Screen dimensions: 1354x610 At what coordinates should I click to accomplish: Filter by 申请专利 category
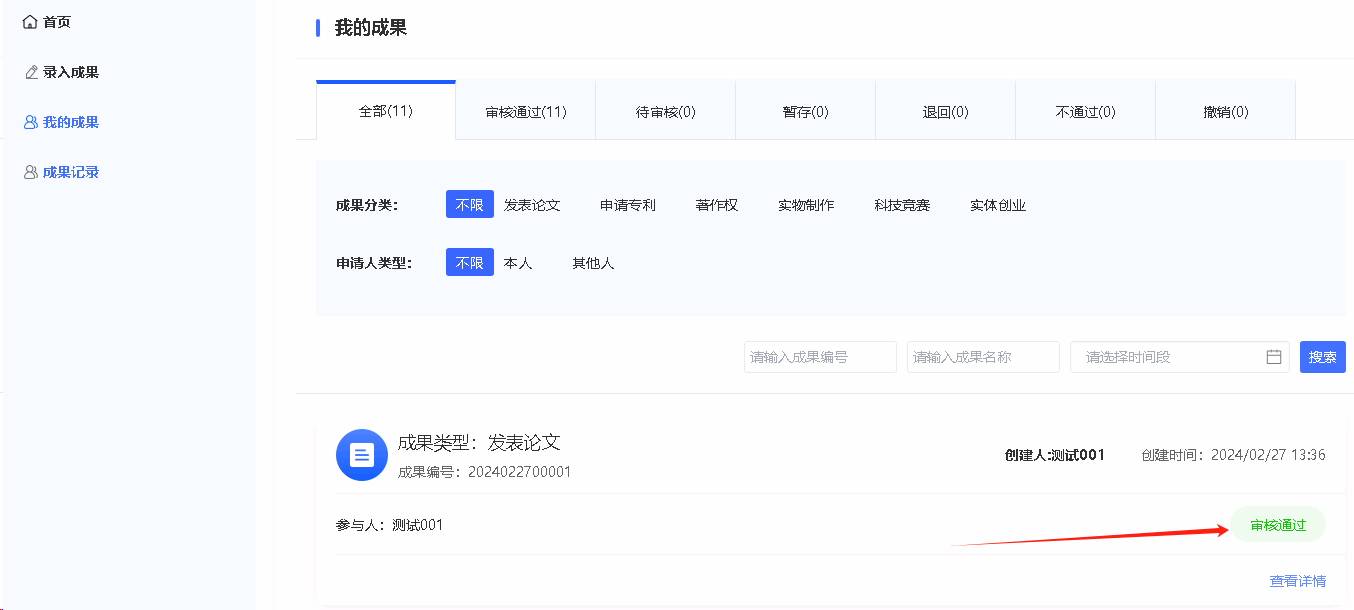coord(628,205)
